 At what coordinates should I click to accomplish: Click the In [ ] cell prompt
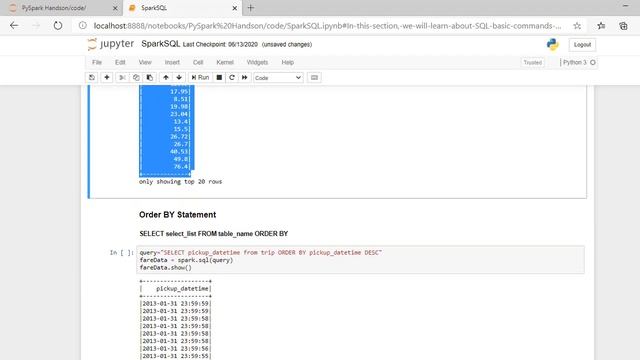[121, 253]
